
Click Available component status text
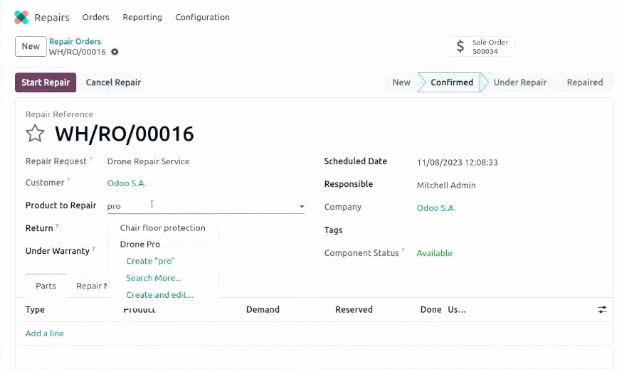point(434,253)
